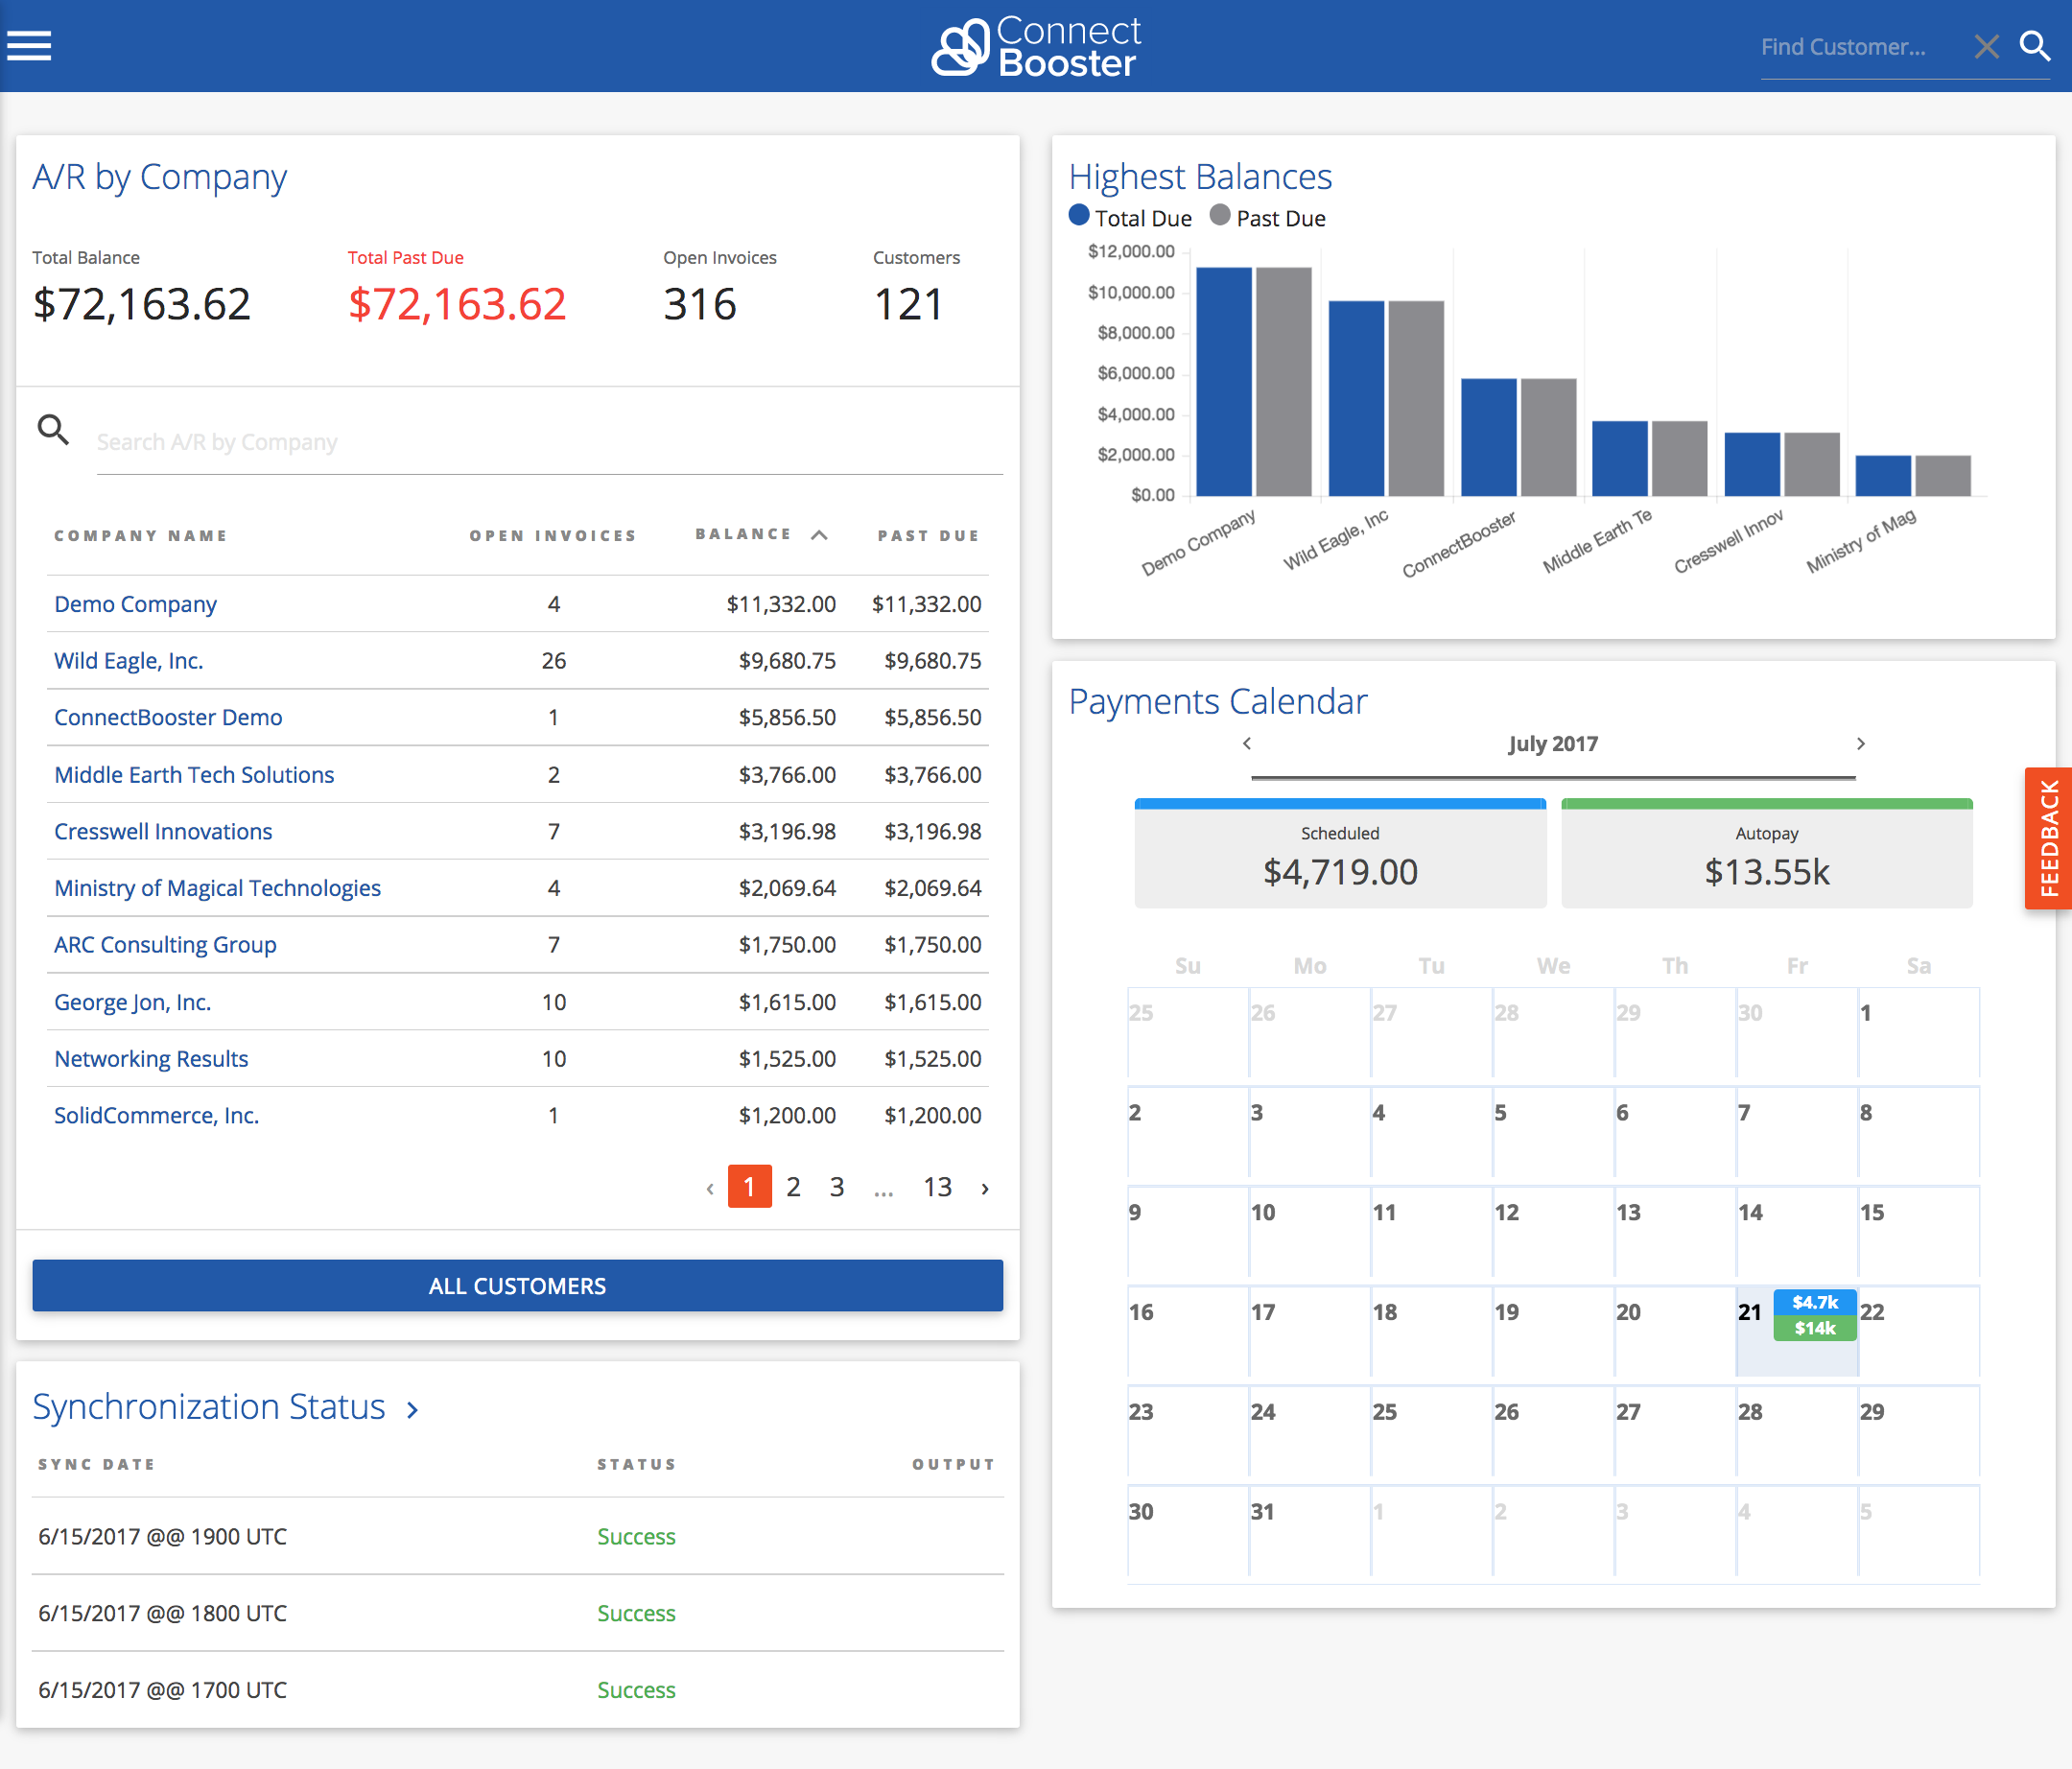Expand Synchronization Status chevron arrow
2072x1769 pixels.
point(412,1410)
